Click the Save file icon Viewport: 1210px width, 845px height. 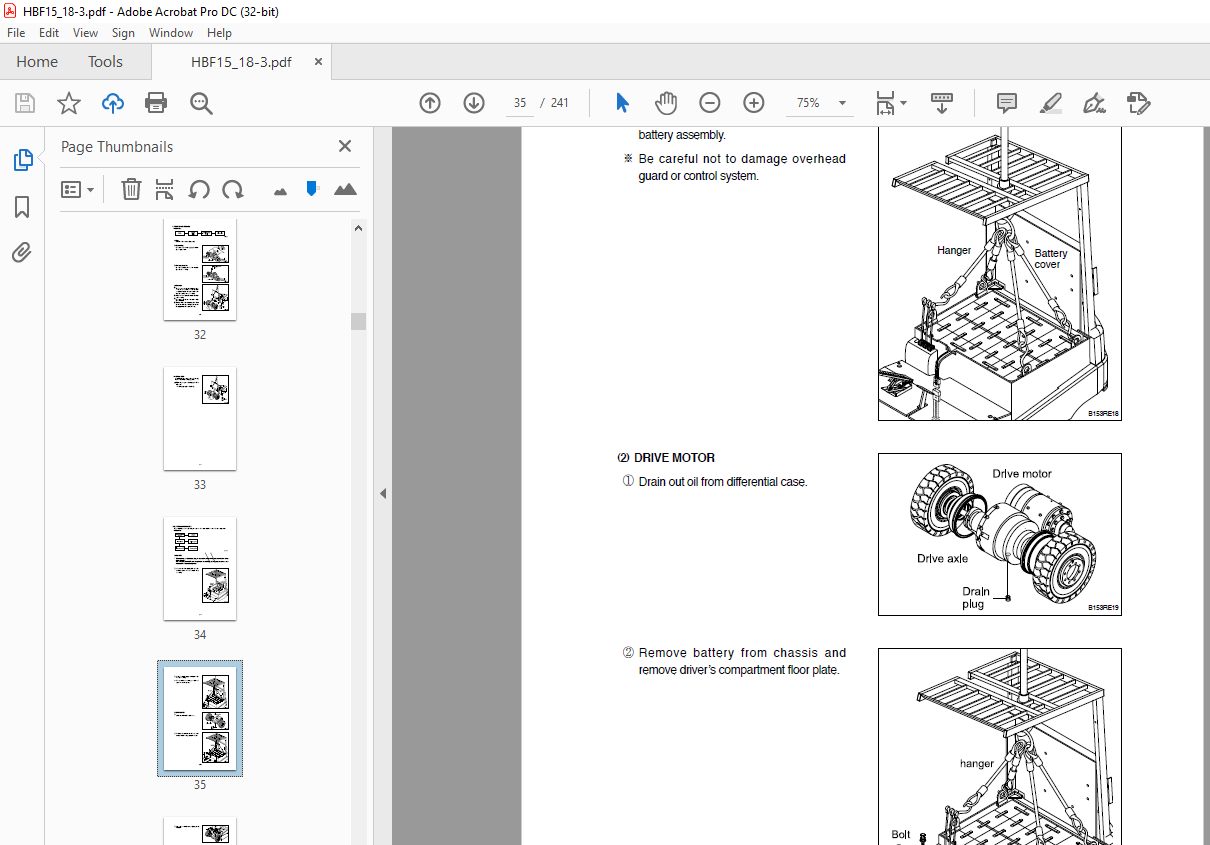pos(25,103)
